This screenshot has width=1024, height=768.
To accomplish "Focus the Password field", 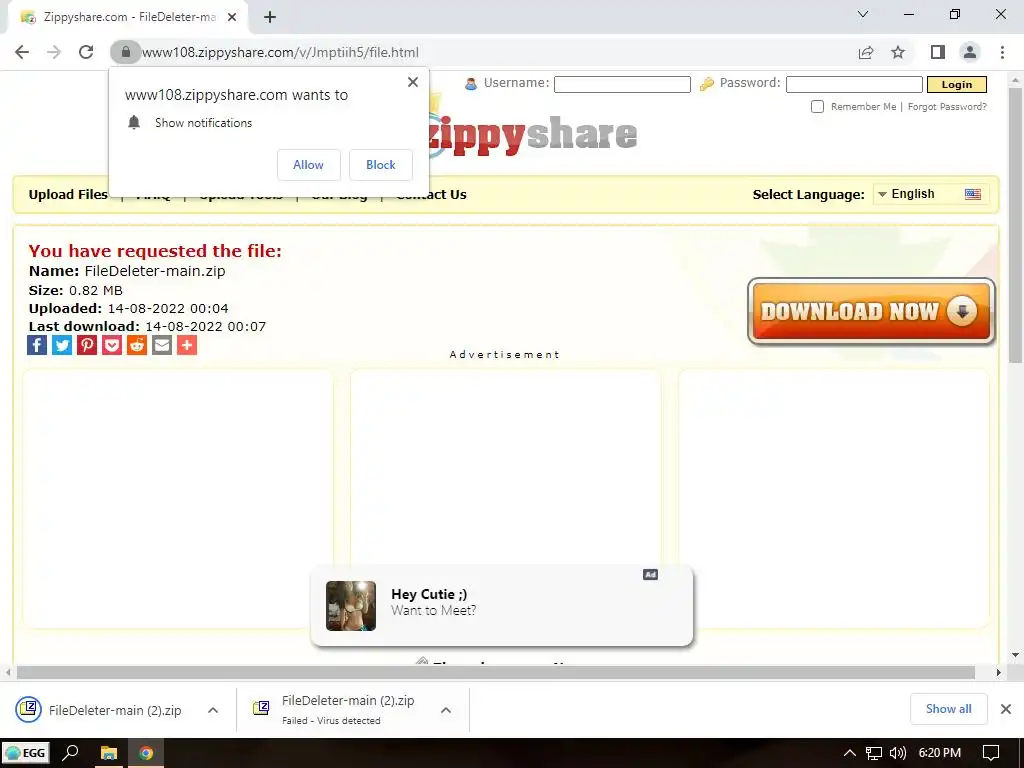I will (854, 84).
